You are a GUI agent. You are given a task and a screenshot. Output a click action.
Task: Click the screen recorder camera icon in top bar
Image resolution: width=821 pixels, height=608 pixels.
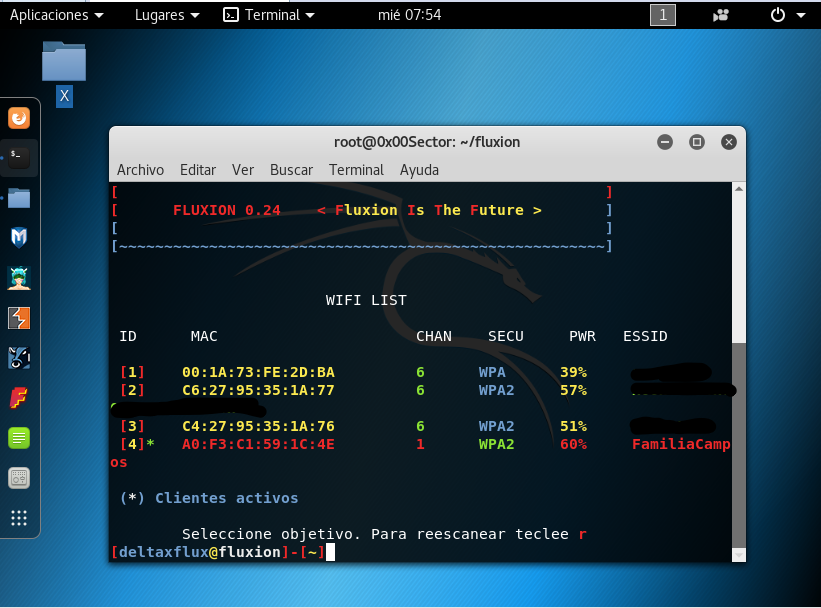click(721, 15)
